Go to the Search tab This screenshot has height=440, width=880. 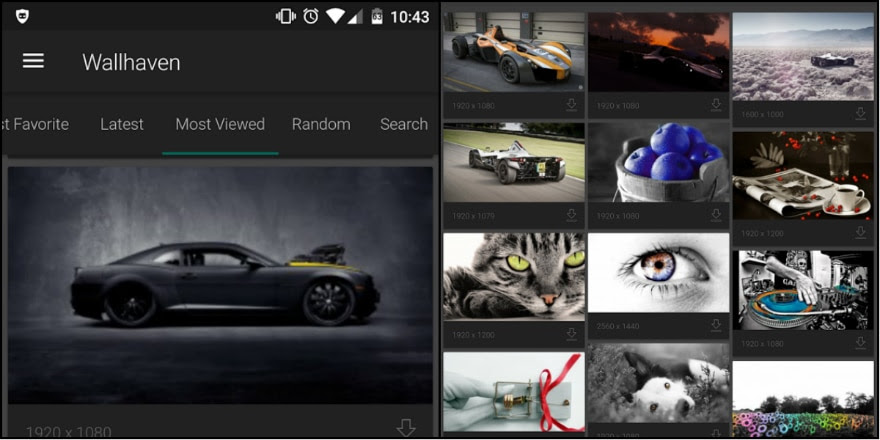(404, 124)
